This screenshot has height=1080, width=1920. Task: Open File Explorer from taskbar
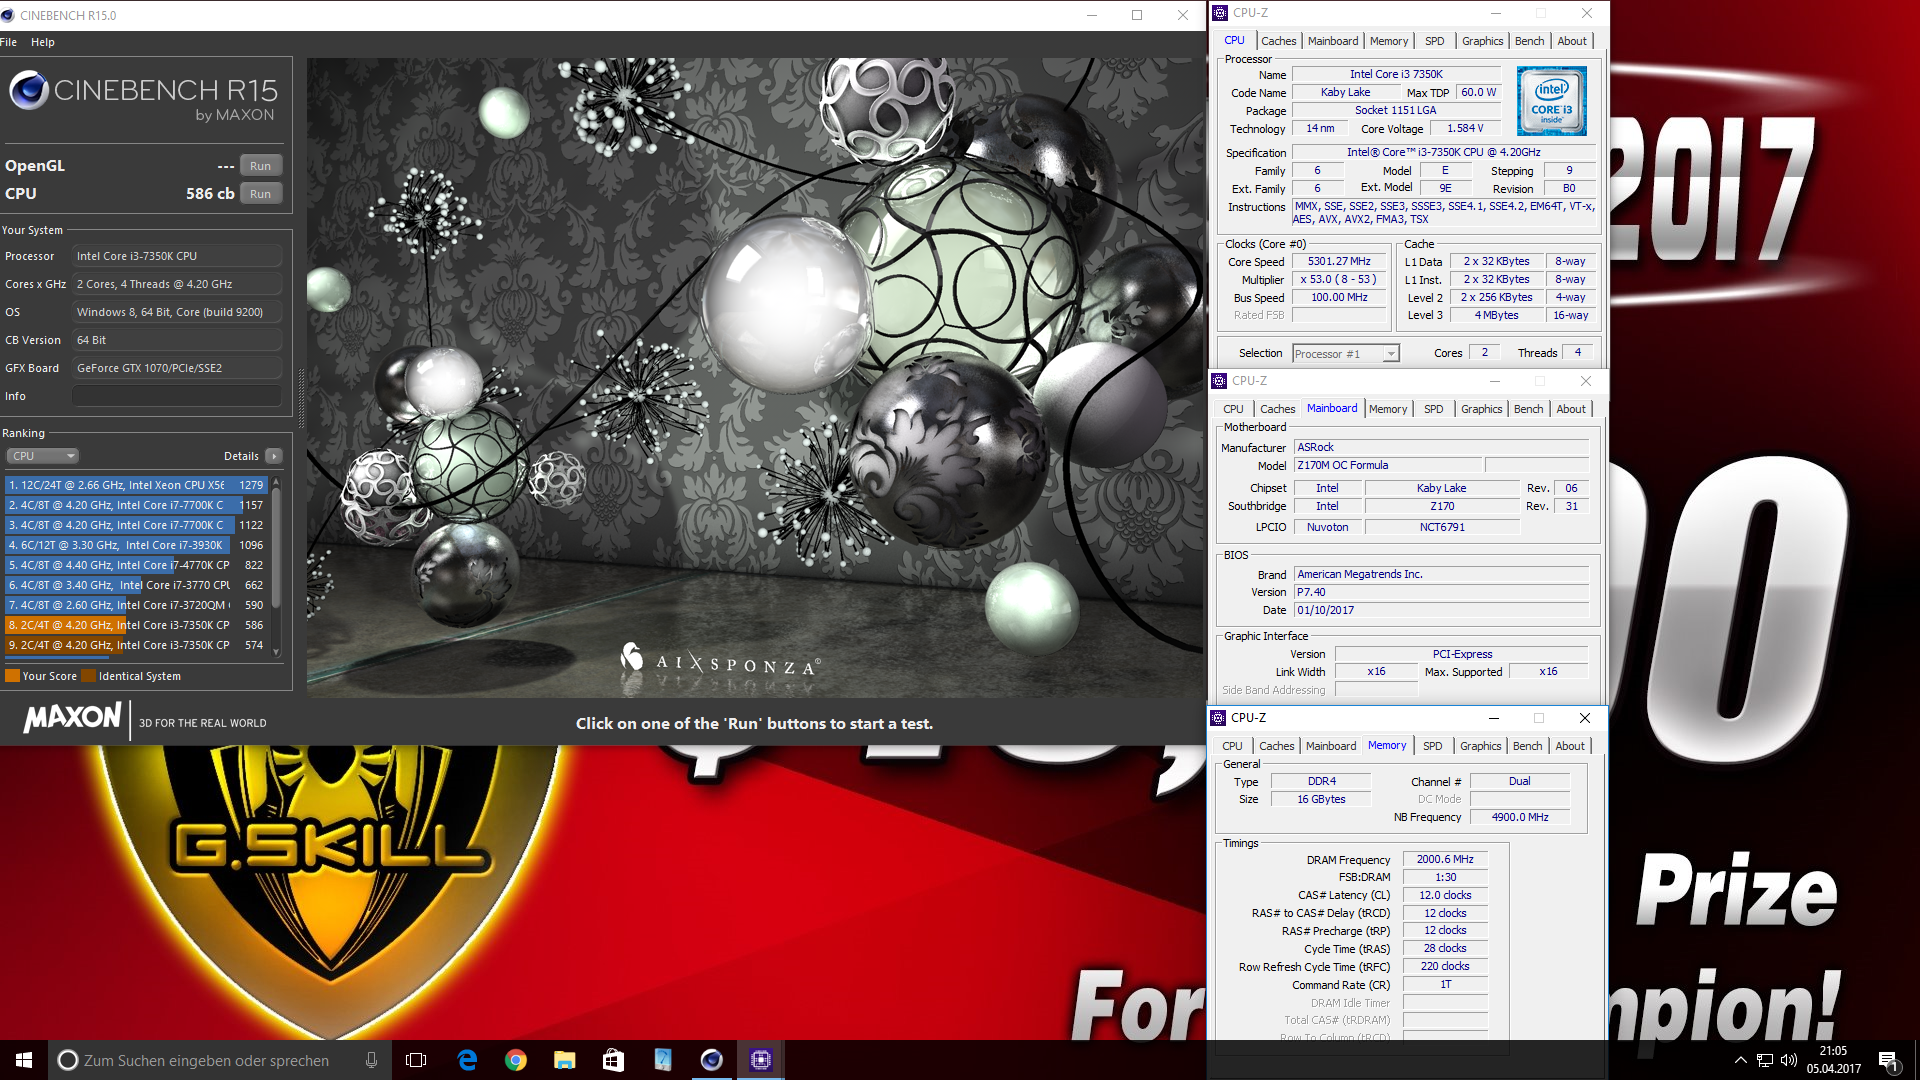pyautogui.click(x=565, y=1060)
